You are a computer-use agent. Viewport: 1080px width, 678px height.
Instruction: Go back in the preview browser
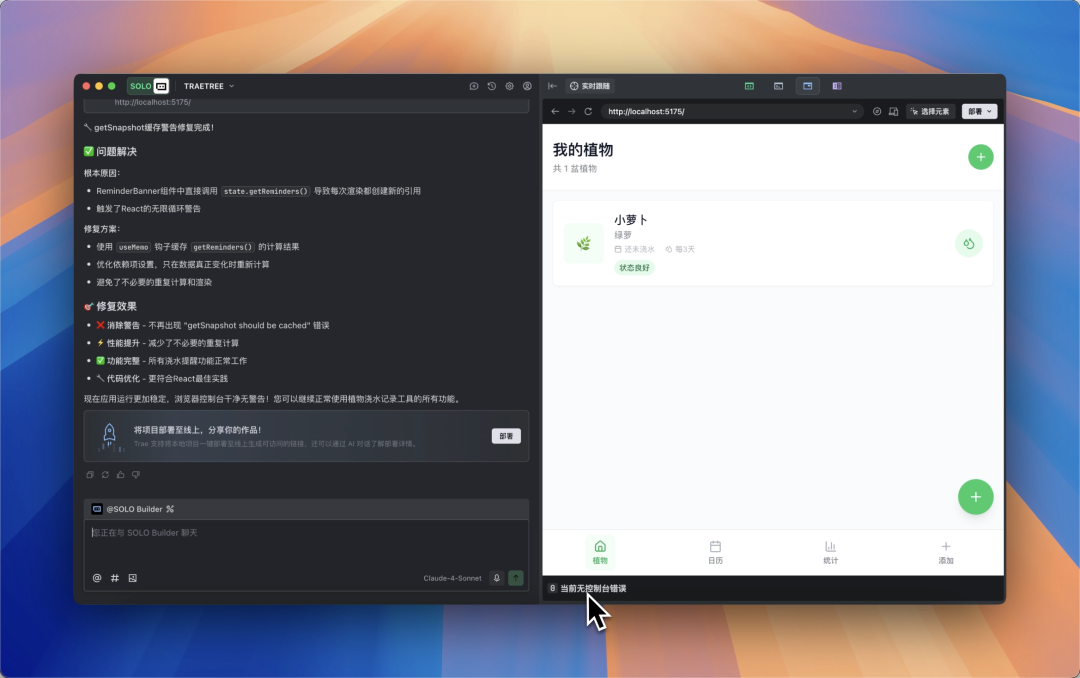(x=555, y=112)
